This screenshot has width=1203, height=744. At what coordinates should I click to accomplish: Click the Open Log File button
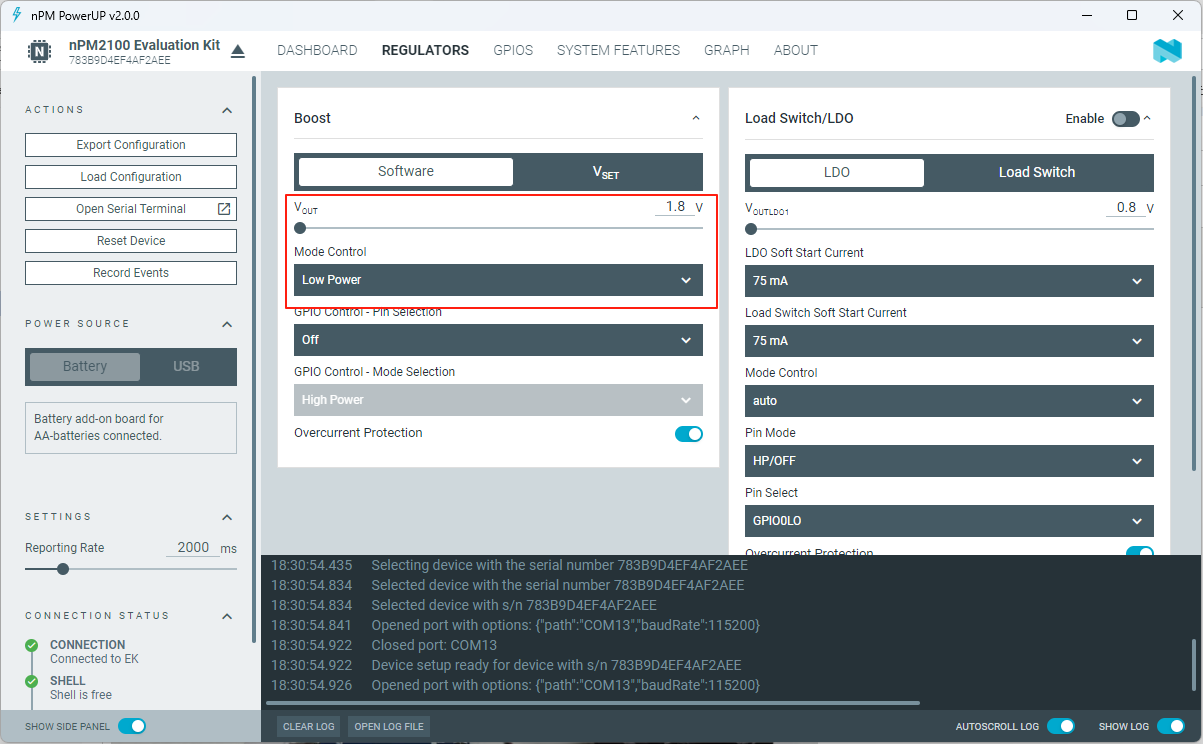point(389,727)
